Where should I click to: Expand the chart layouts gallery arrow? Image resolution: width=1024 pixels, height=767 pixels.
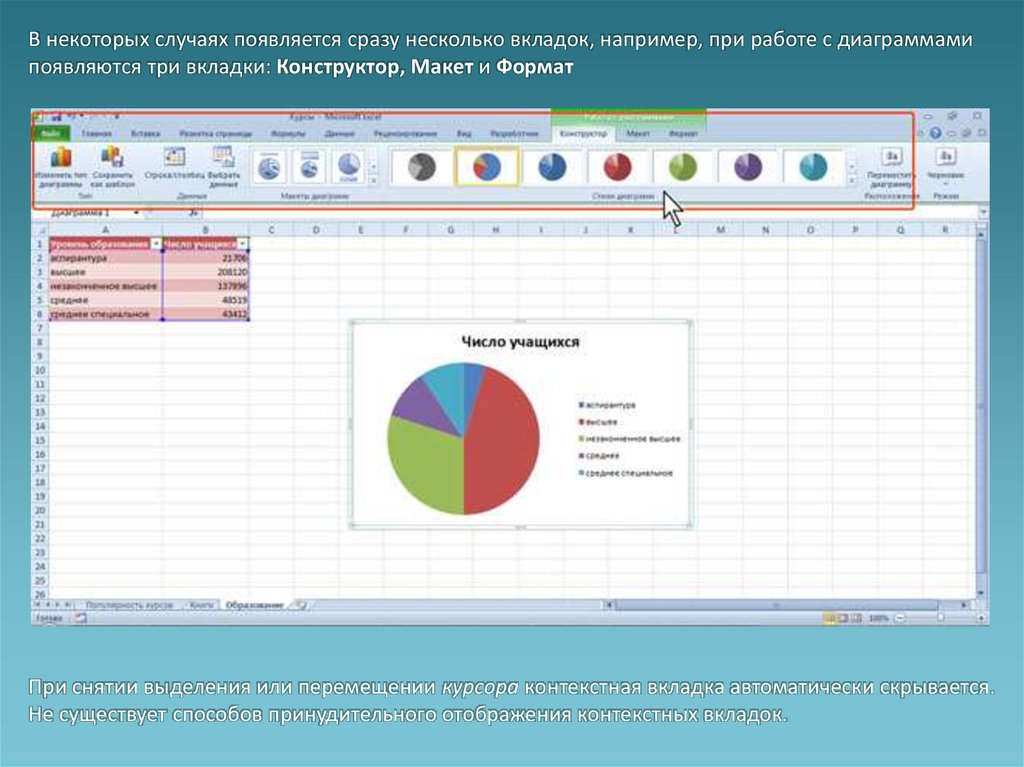(x=374, y=180)
